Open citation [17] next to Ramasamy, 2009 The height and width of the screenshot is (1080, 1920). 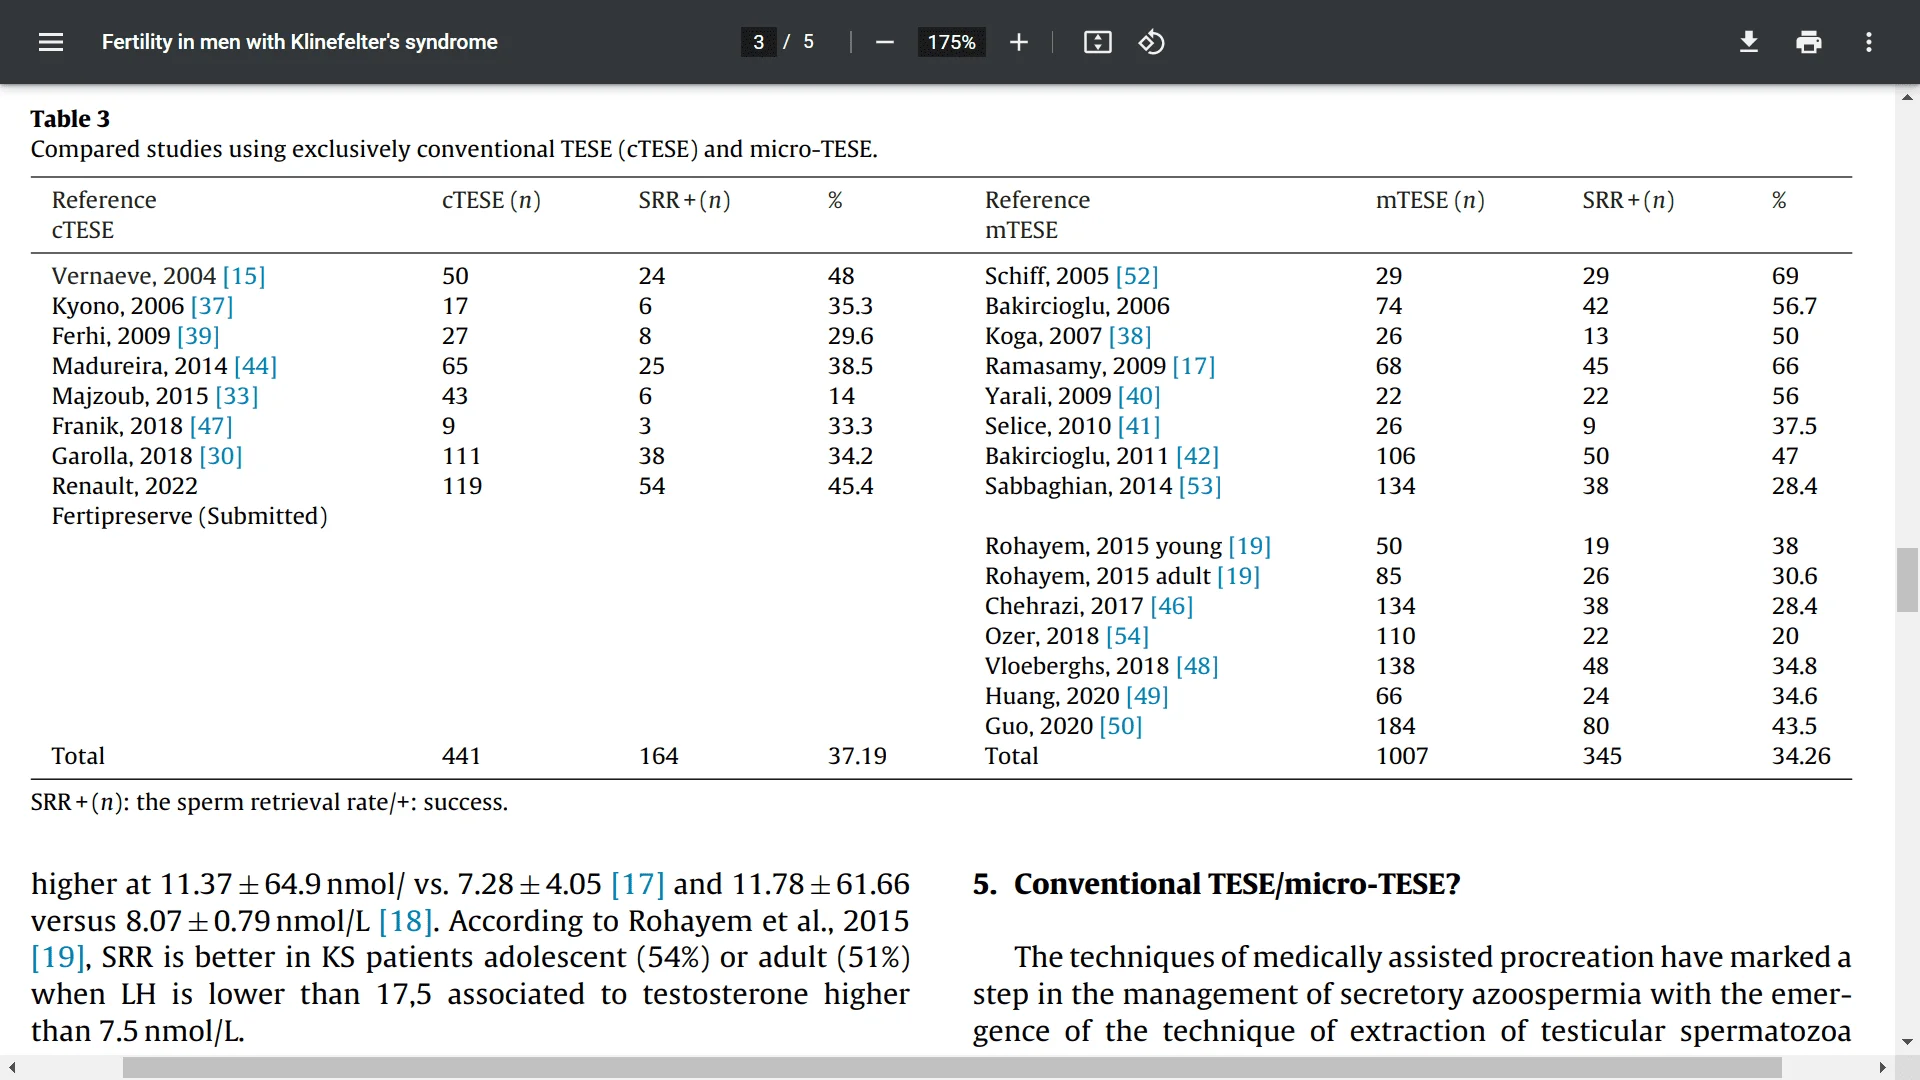pyautogui.click(x=1194, y=366)
